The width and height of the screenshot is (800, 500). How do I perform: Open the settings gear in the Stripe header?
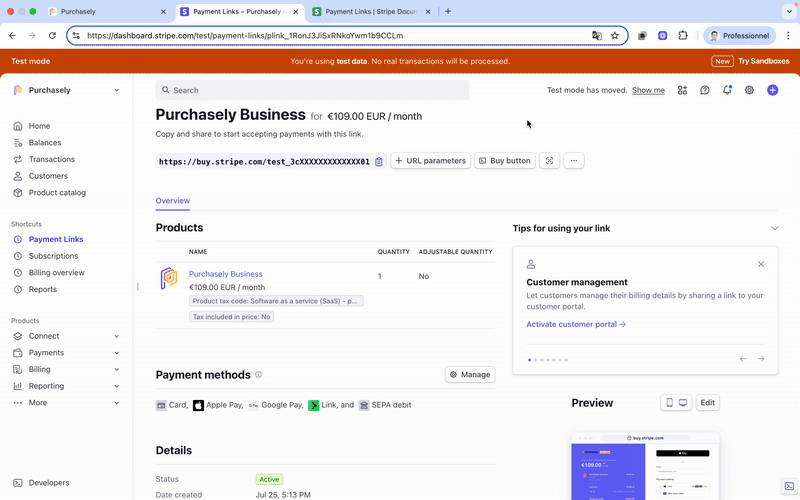point(749,90)
